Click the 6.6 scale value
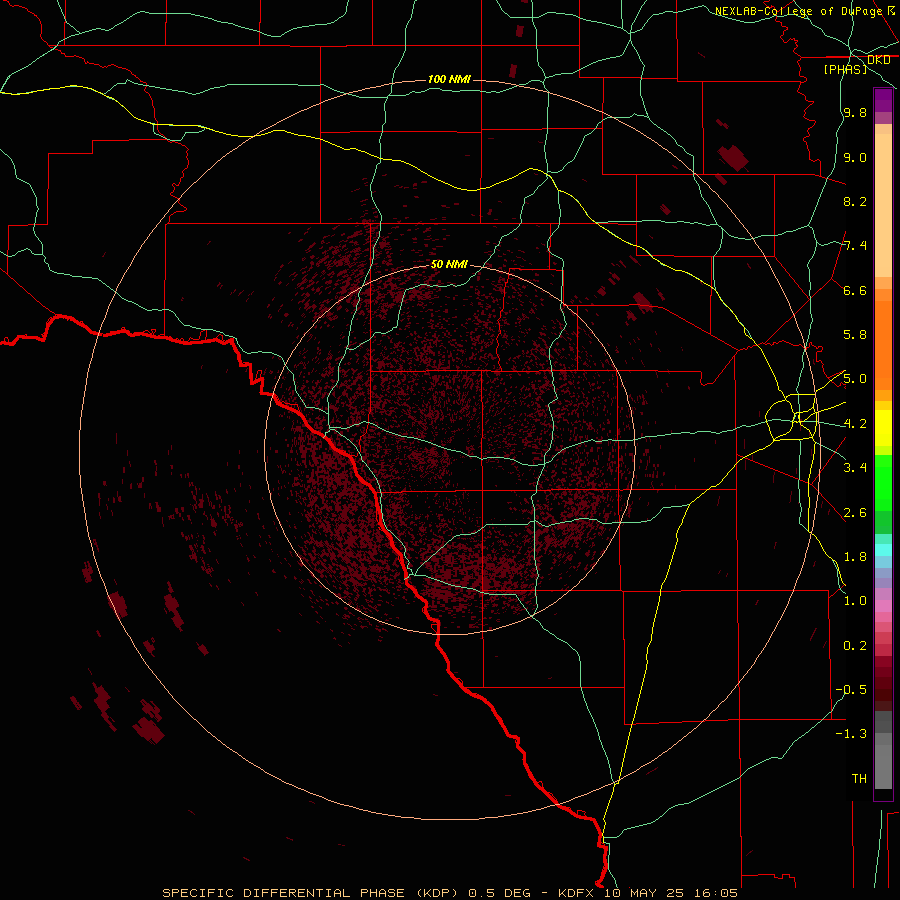This screenshot has width=900, height=900. point(855,290)
